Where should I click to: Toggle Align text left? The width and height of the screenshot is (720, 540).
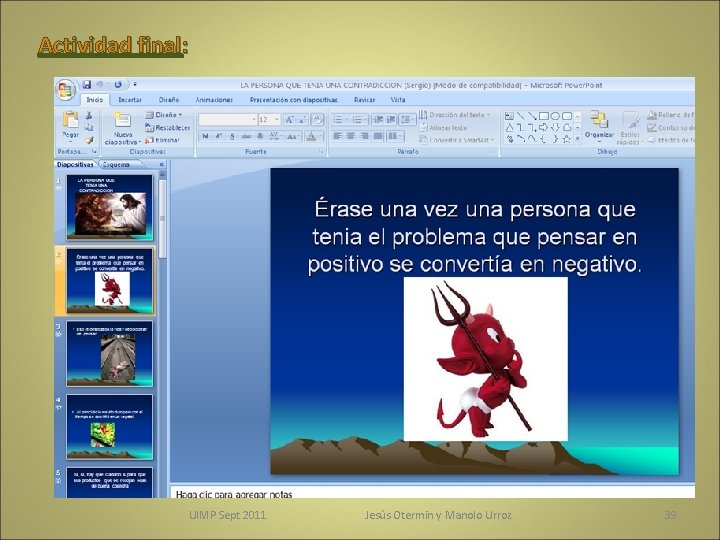click(338, 136)
